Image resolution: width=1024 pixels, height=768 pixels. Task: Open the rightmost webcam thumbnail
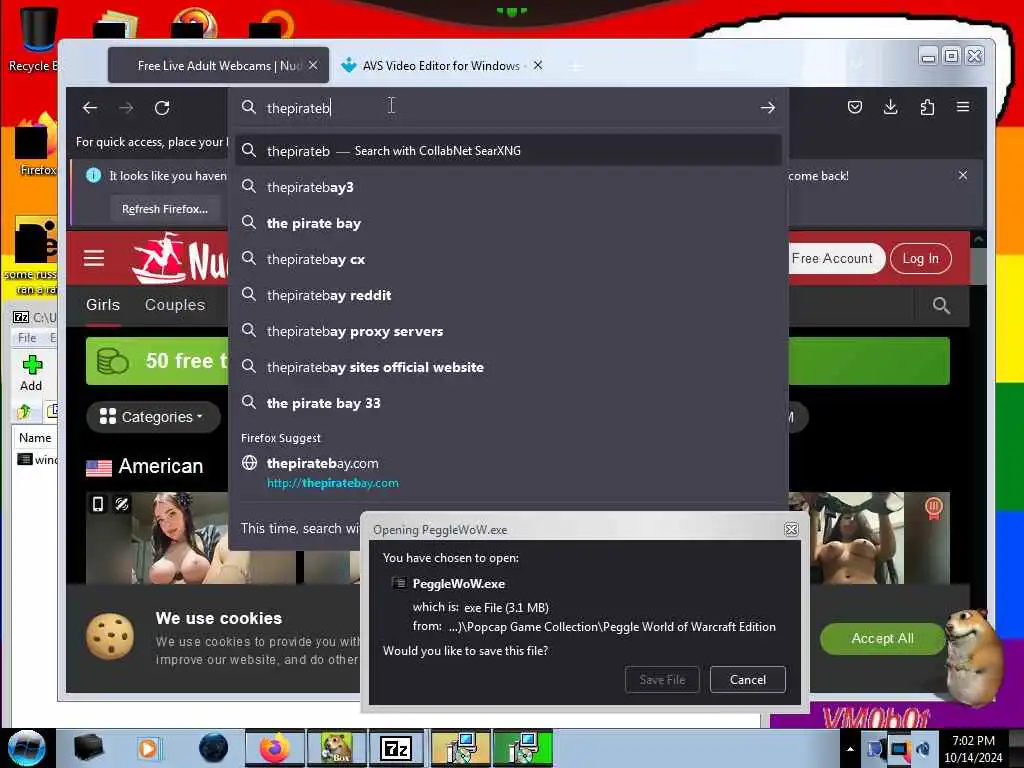(x=871, y=538)
